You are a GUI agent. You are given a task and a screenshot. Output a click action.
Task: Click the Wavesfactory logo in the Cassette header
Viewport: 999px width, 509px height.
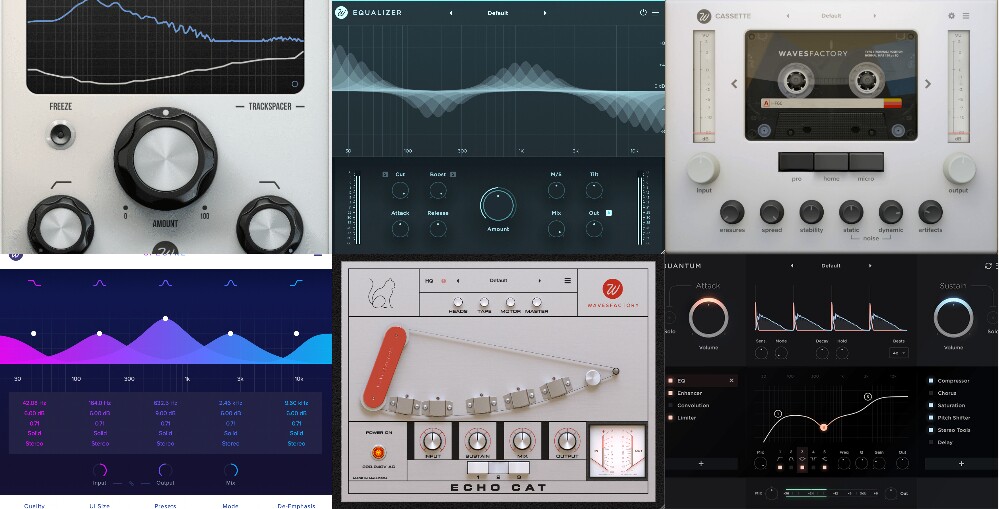point(704,16)
